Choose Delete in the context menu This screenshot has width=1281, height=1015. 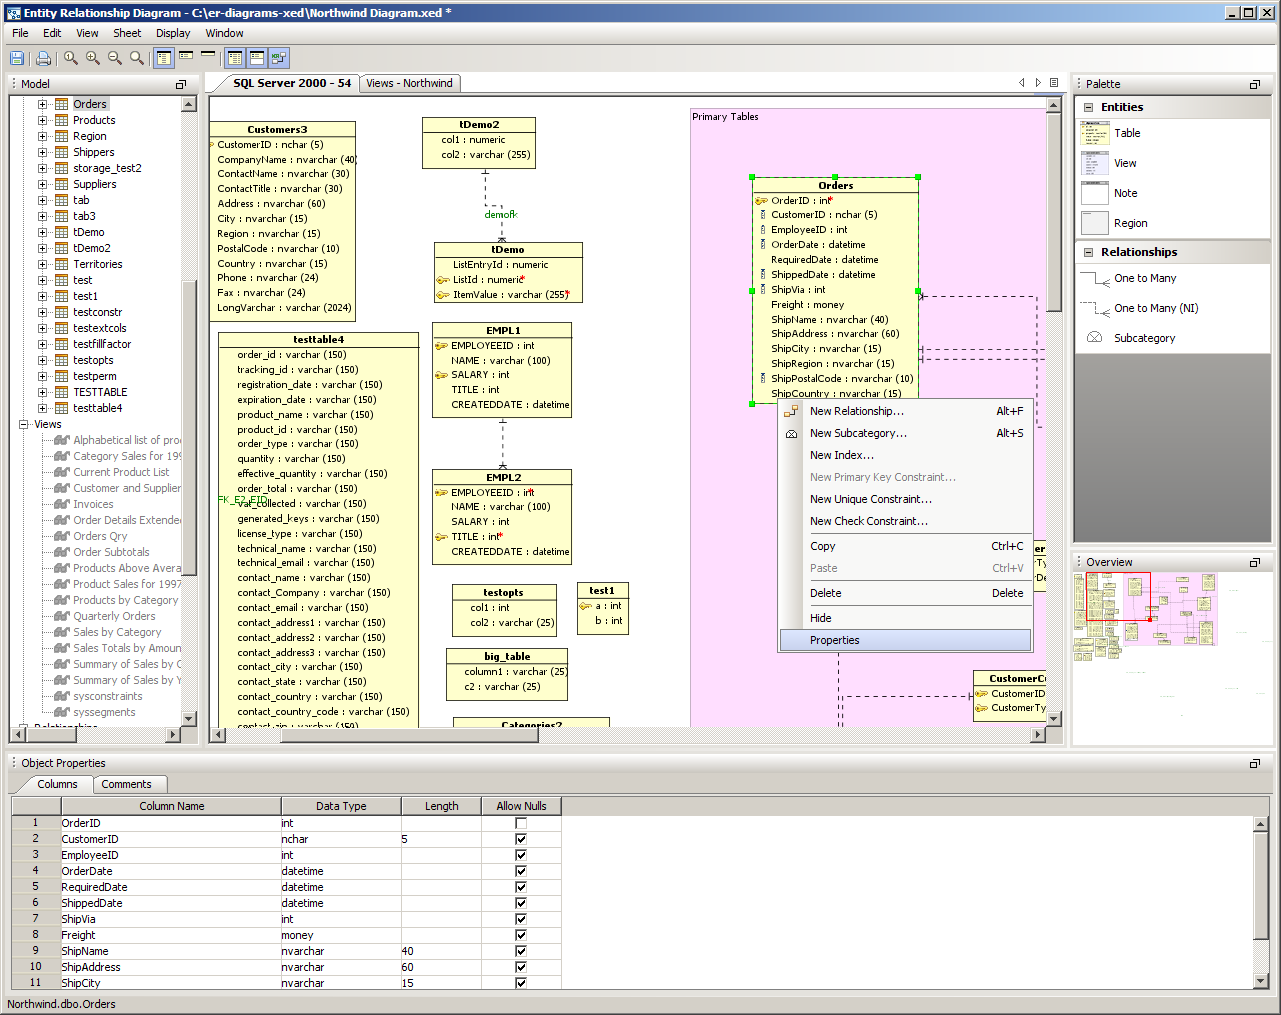point(906,593)
